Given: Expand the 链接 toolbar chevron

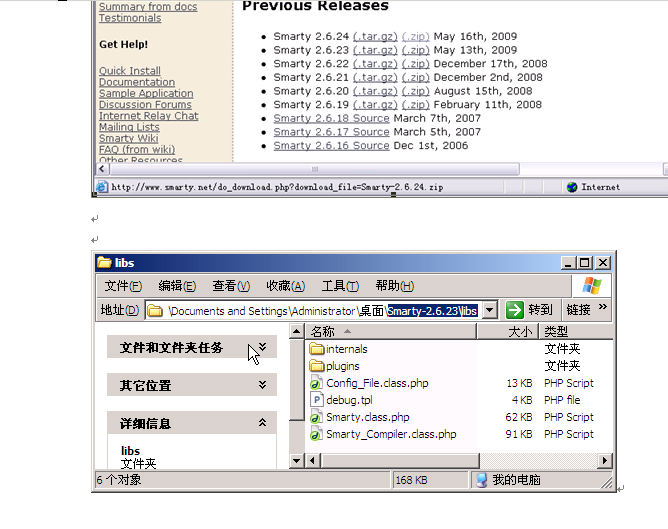Looking at the screenshot, I should [x=602, y=307].
